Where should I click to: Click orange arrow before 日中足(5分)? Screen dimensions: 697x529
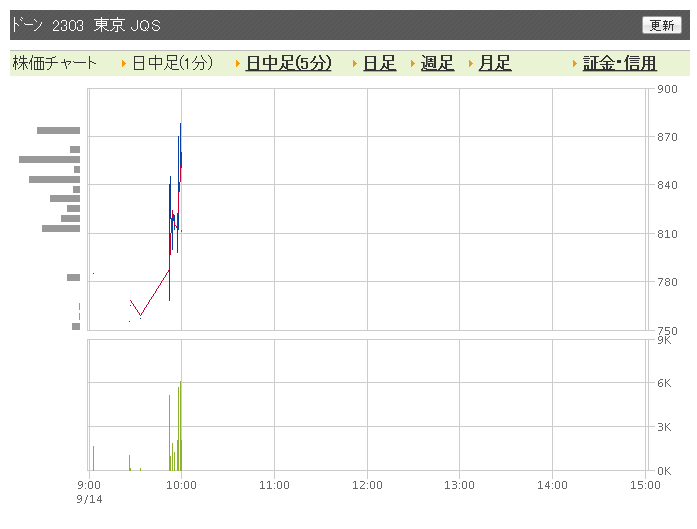(x=238, y=64)
